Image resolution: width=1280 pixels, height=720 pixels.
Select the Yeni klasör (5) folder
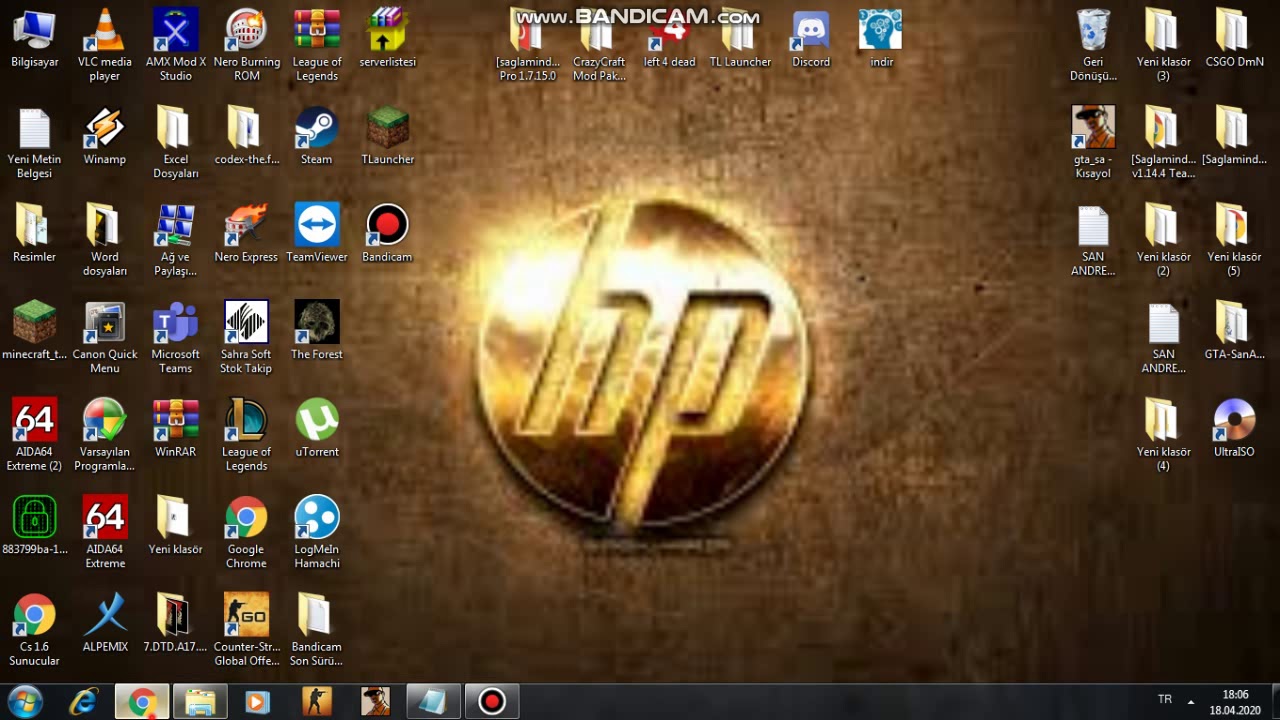(x=1234, y=240)
